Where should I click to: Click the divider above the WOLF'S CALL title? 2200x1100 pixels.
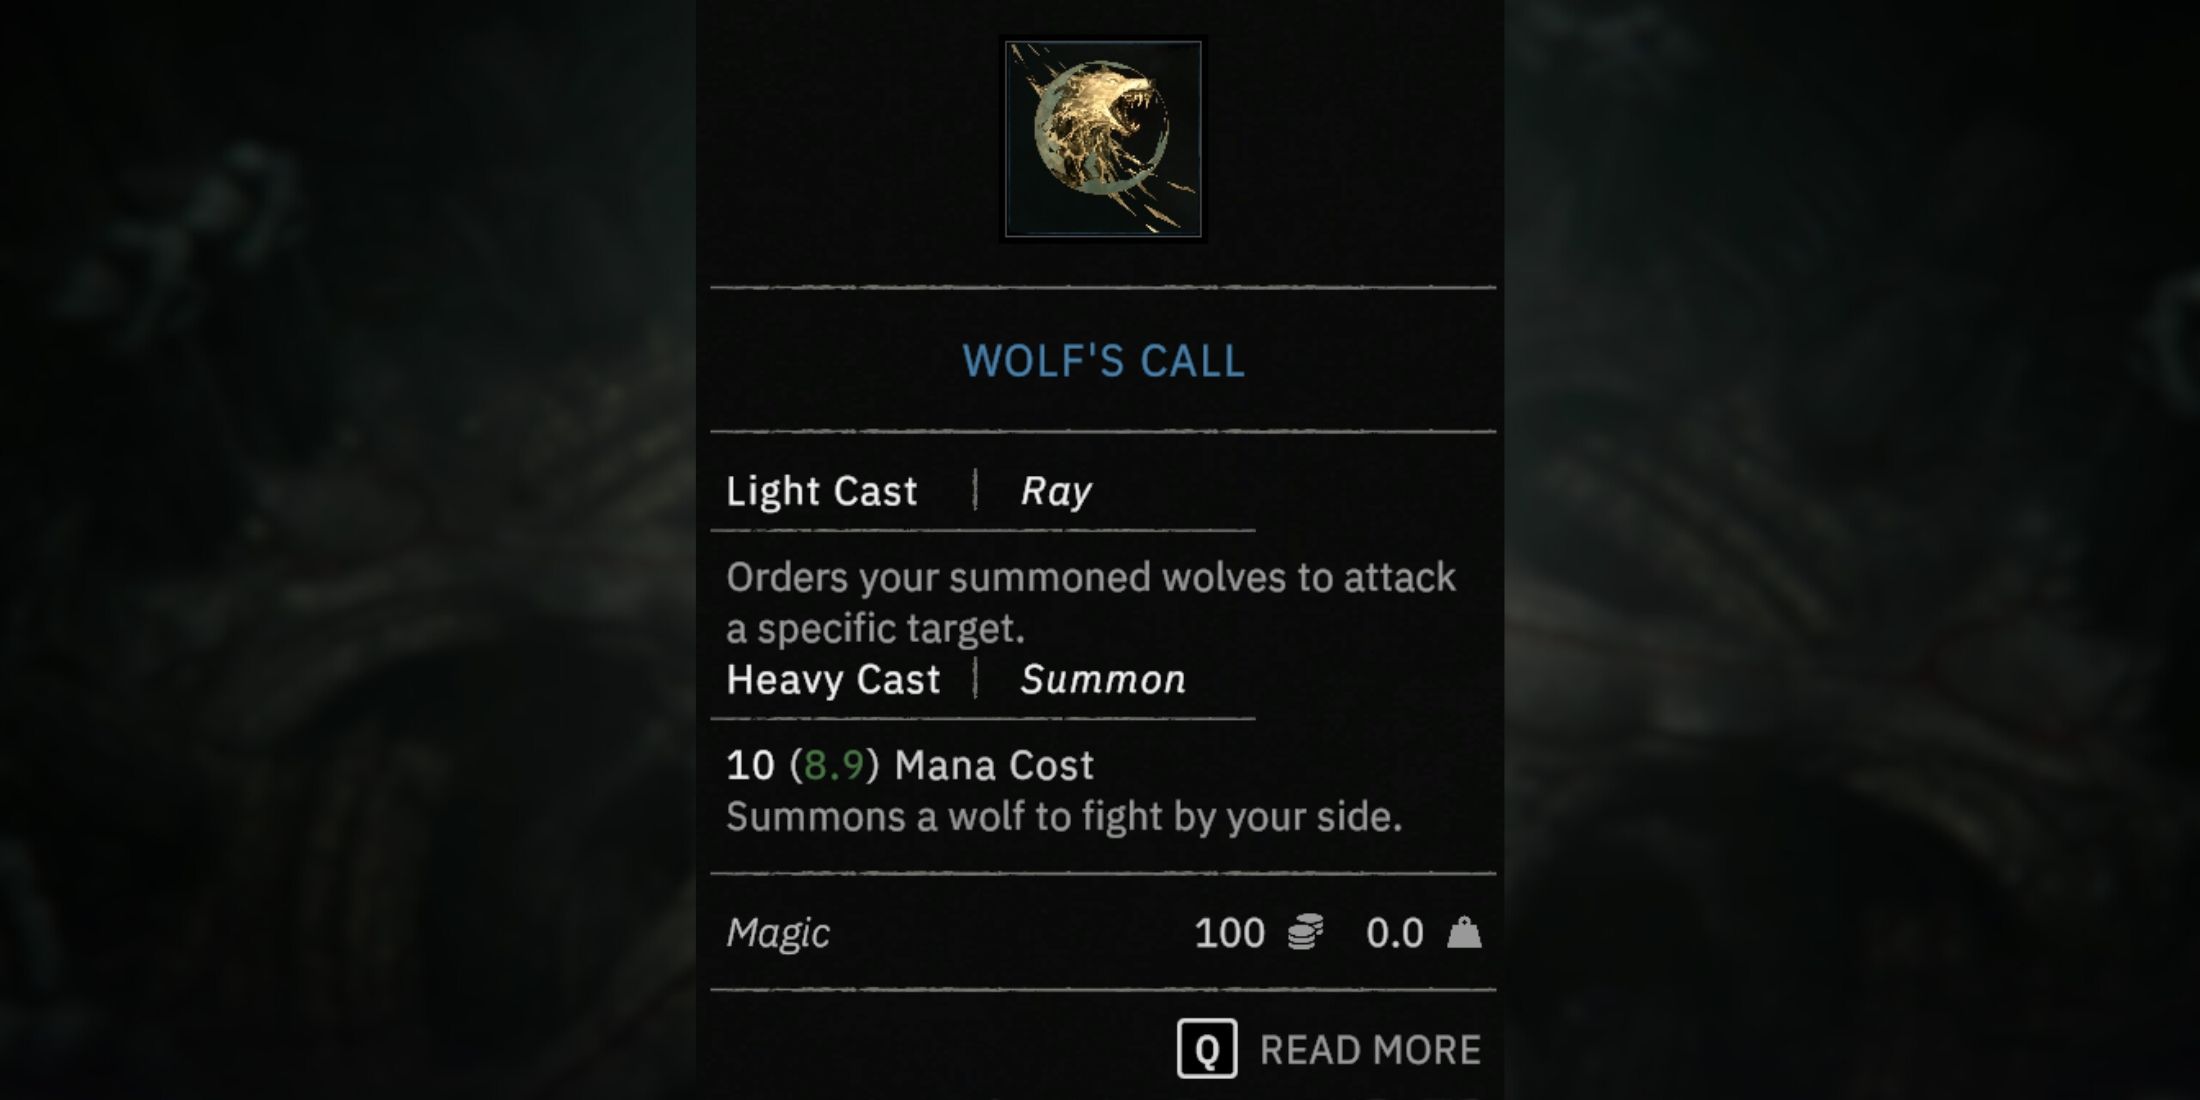point(1103,288)
